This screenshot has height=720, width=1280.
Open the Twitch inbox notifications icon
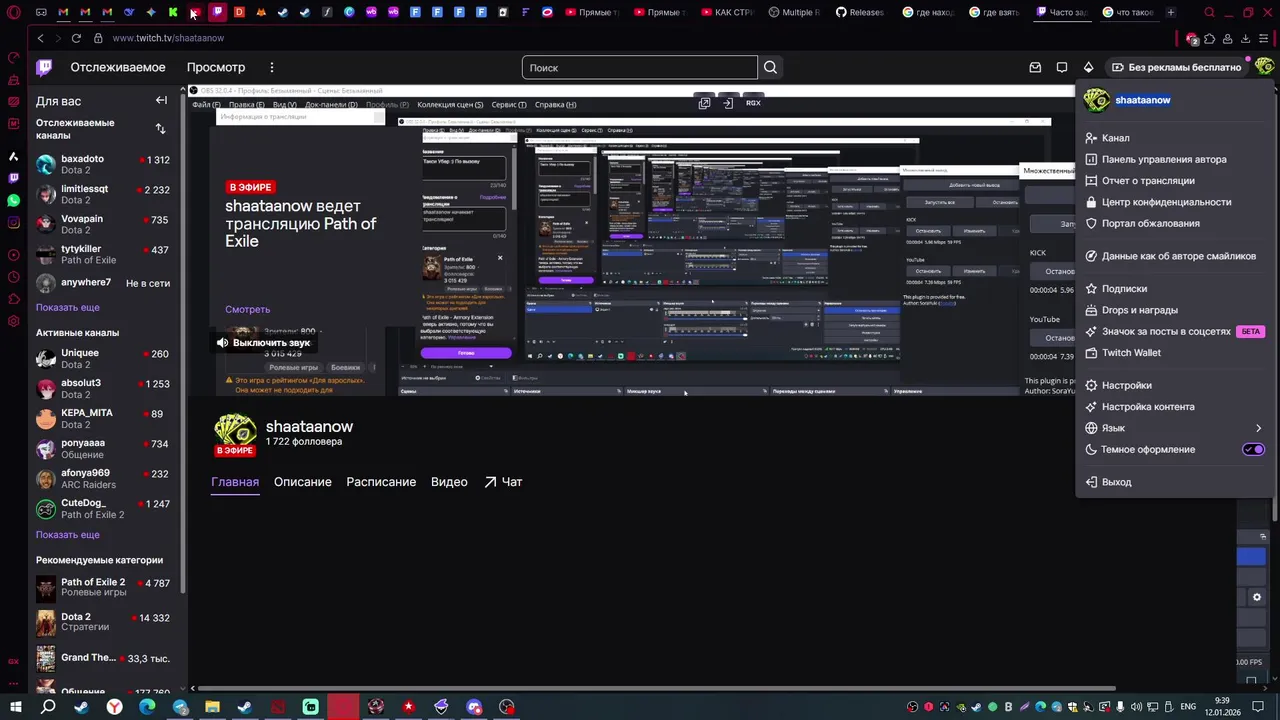point(1035,67)
